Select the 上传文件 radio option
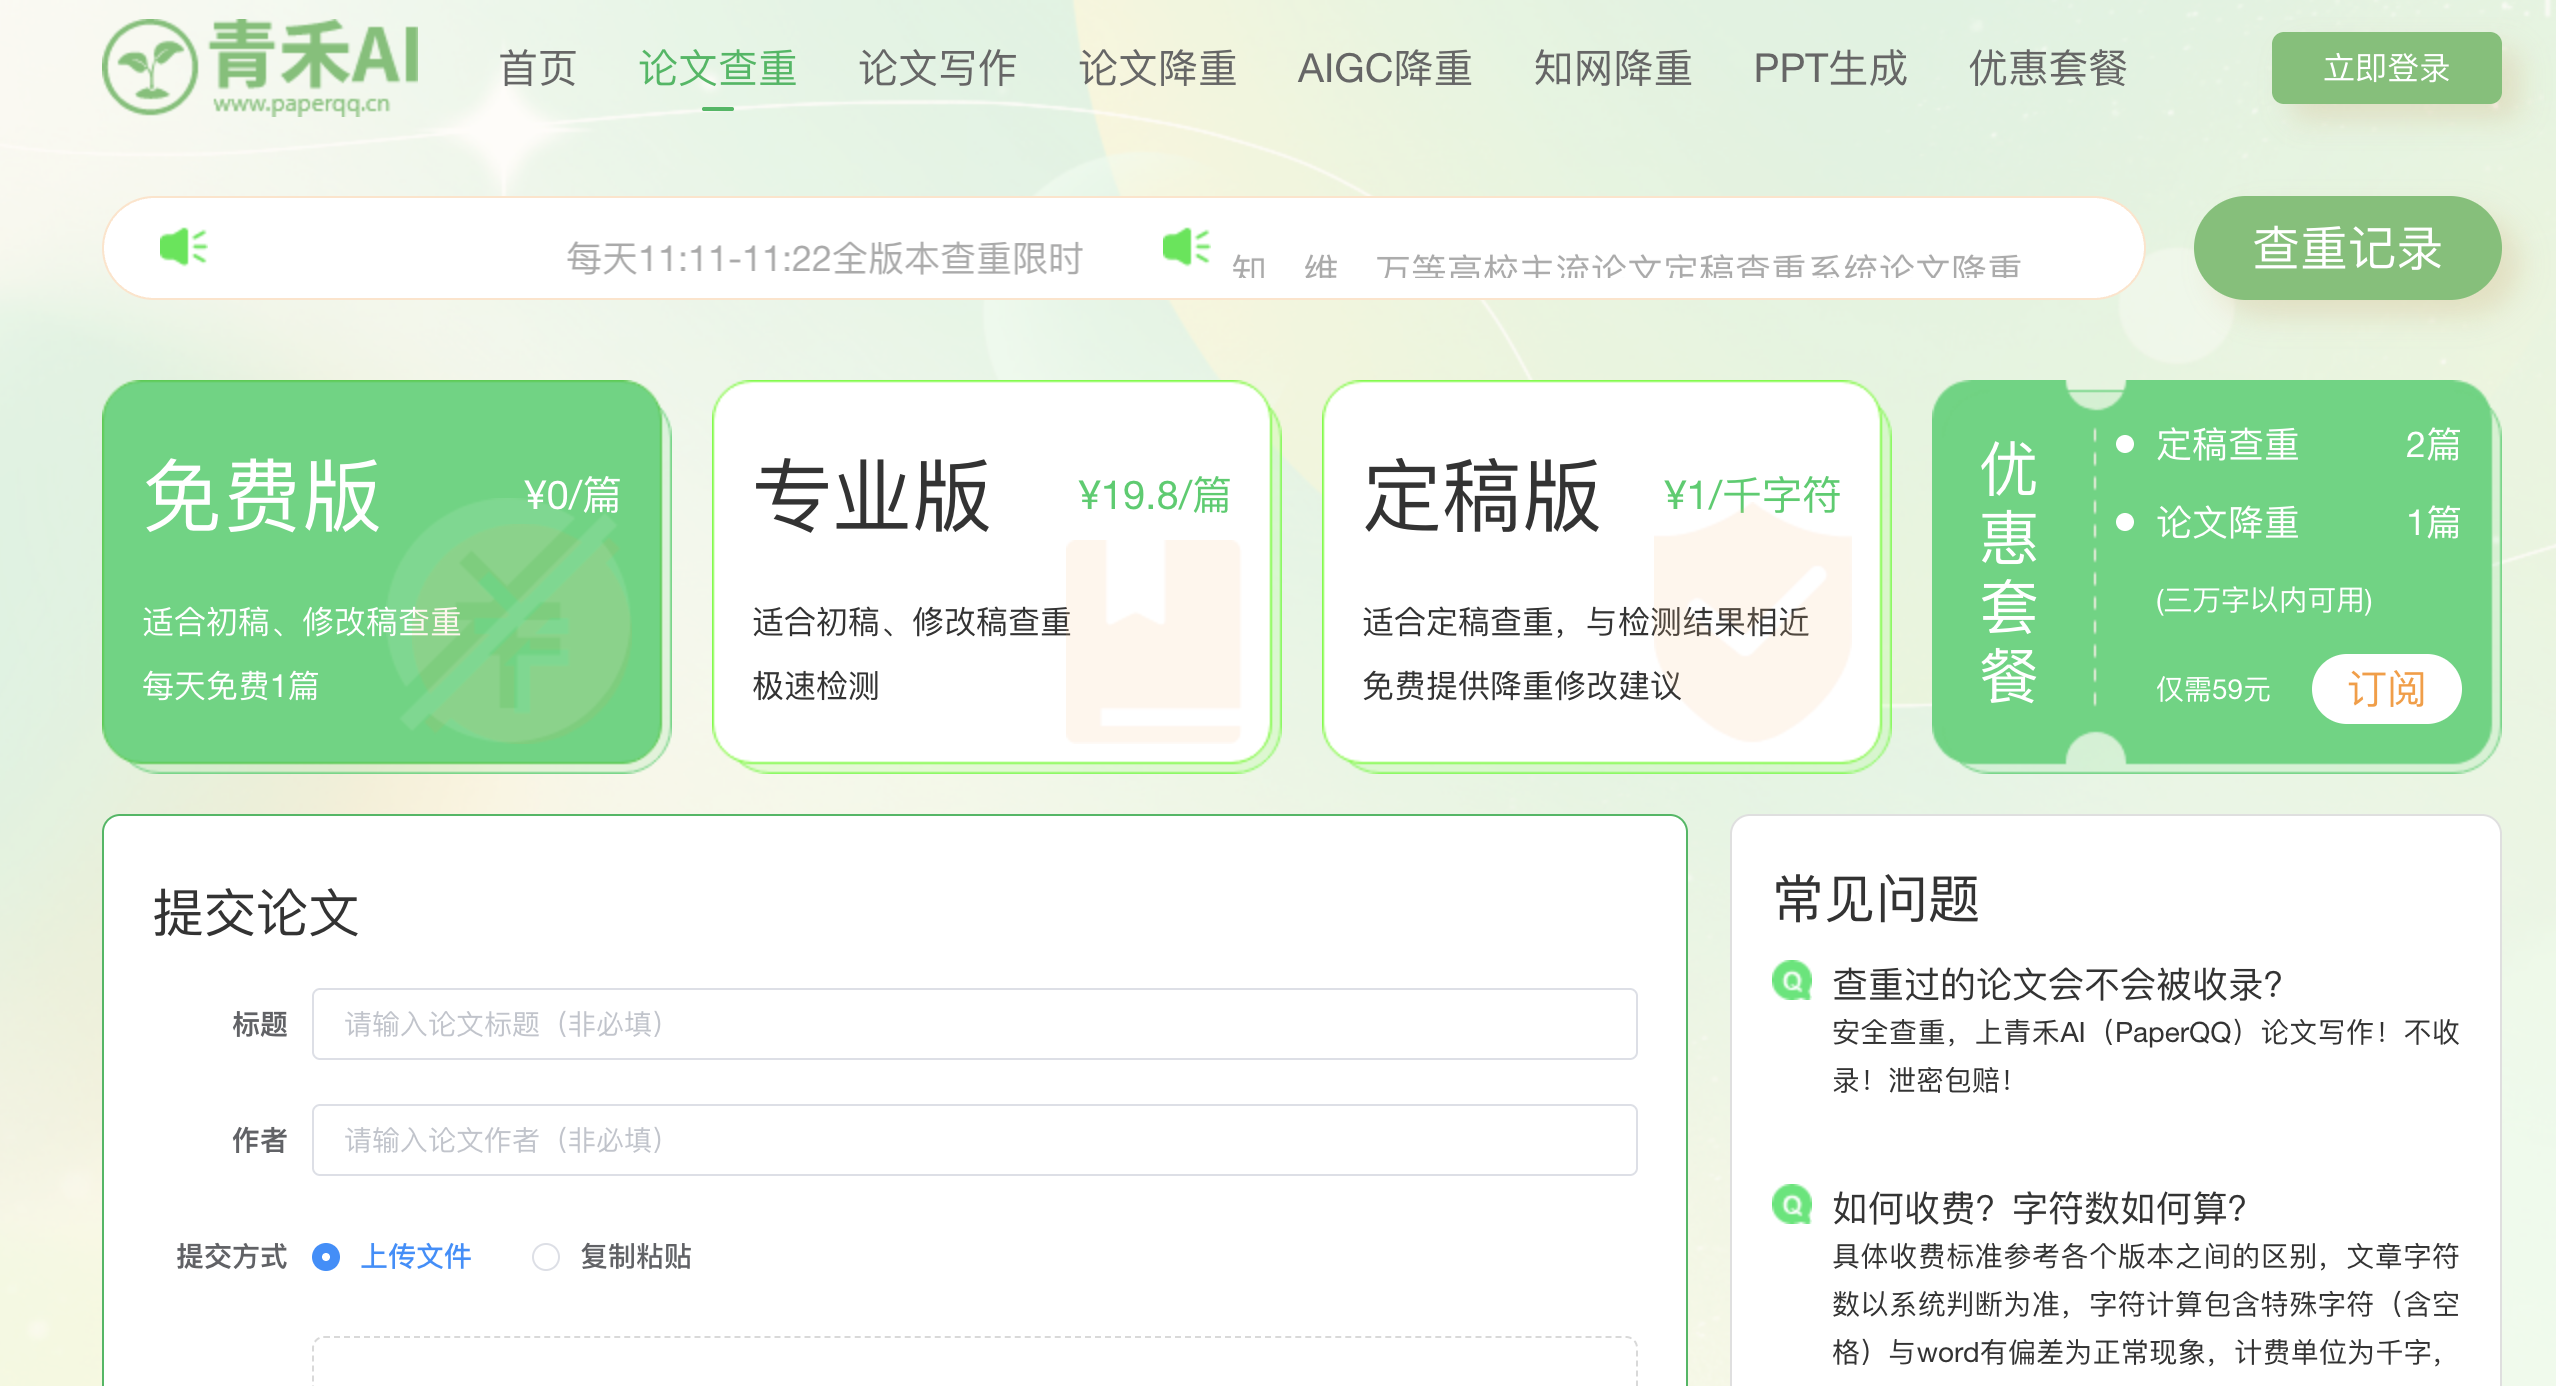Viewport: 2556px width, 1386px height. [x=326, y=1257]
